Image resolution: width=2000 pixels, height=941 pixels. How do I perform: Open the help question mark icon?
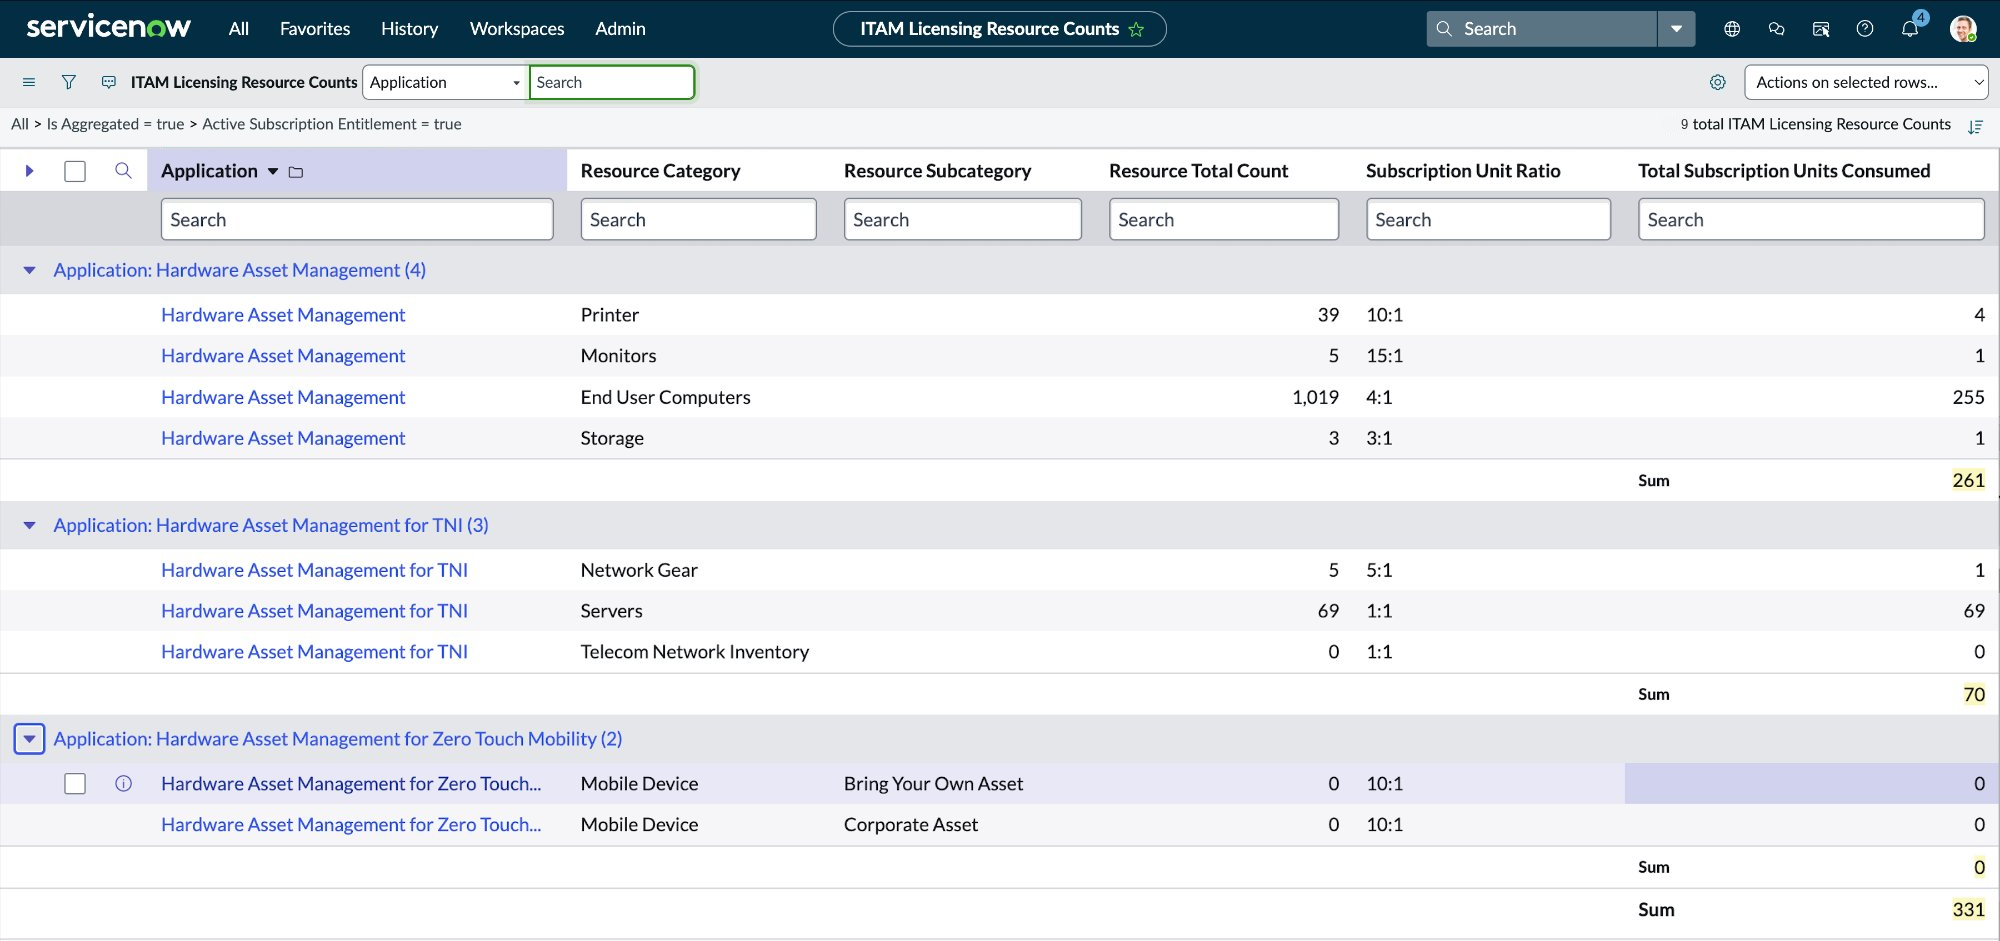point(1865,29)
